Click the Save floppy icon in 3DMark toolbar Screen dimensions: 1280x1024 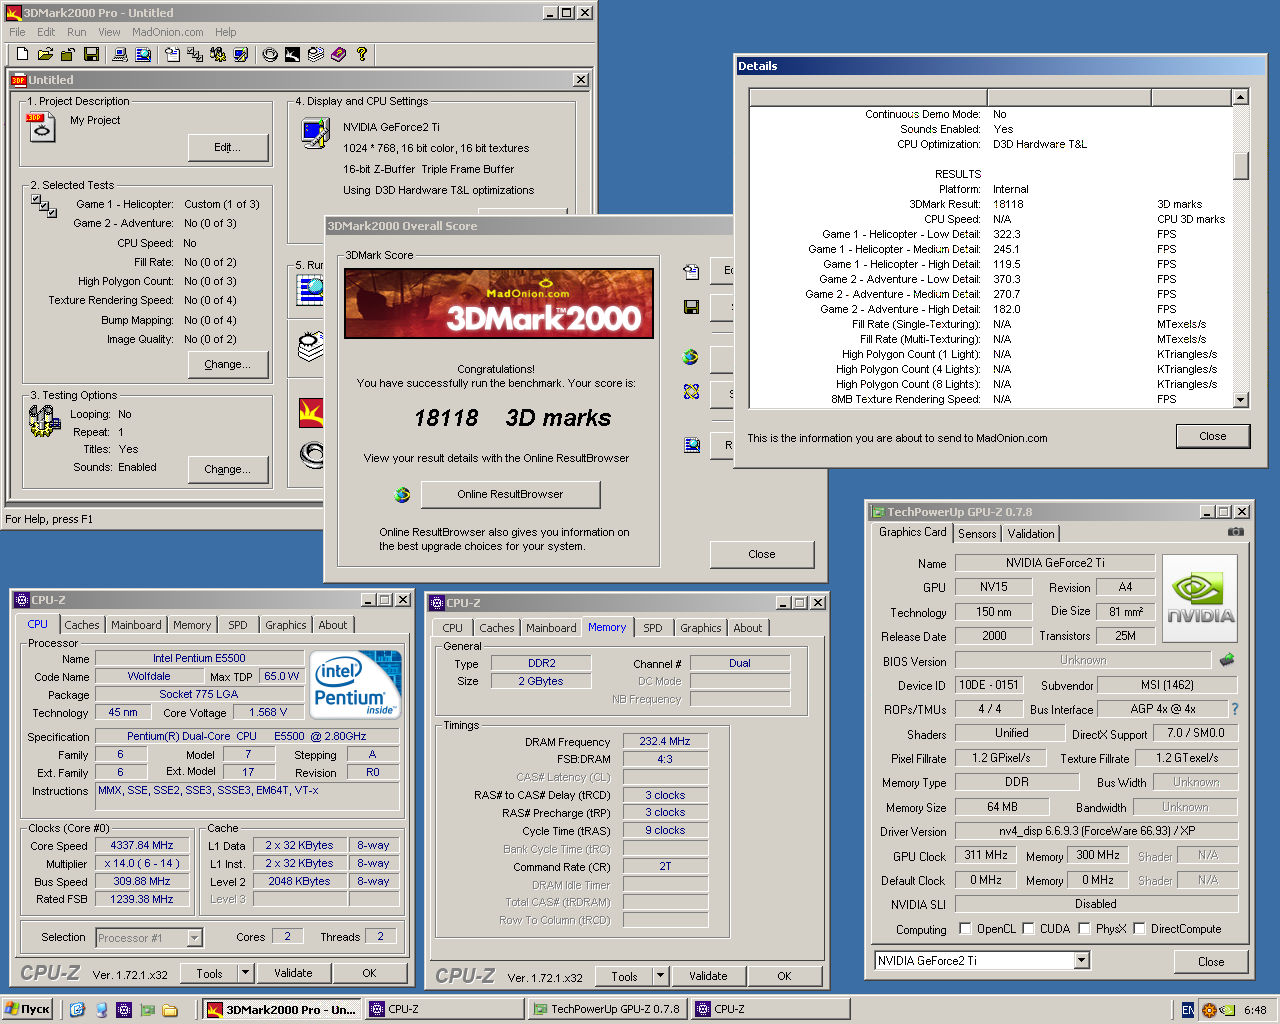(x=91, y=54)
